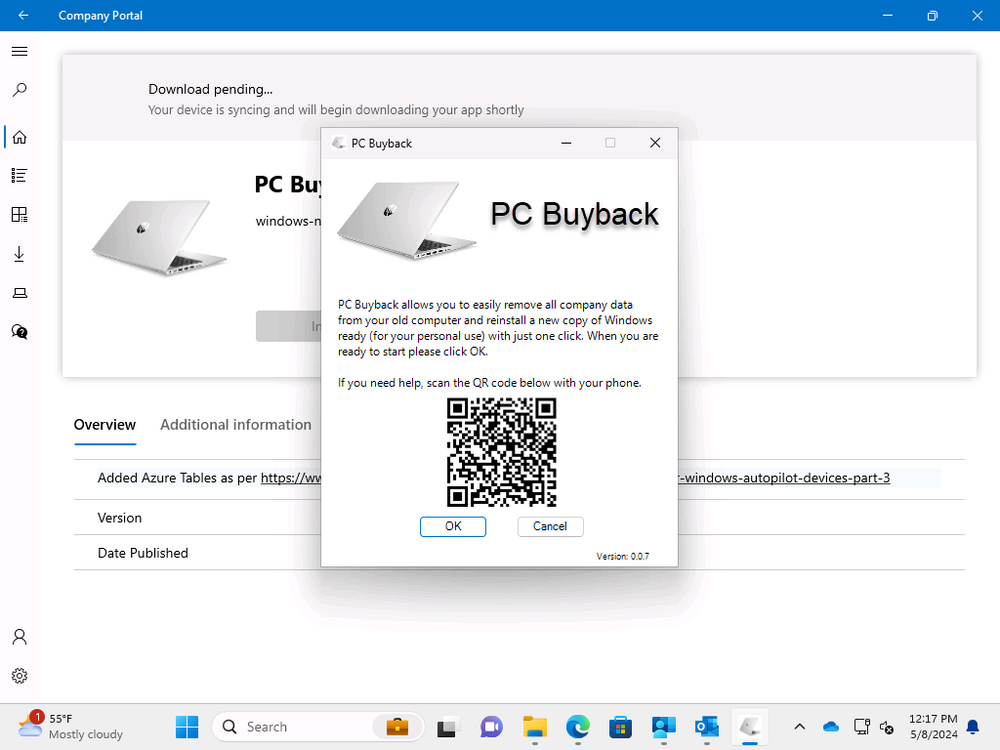Open the notification bell
The image size is (1000, 750).
(x=973, y=726)
